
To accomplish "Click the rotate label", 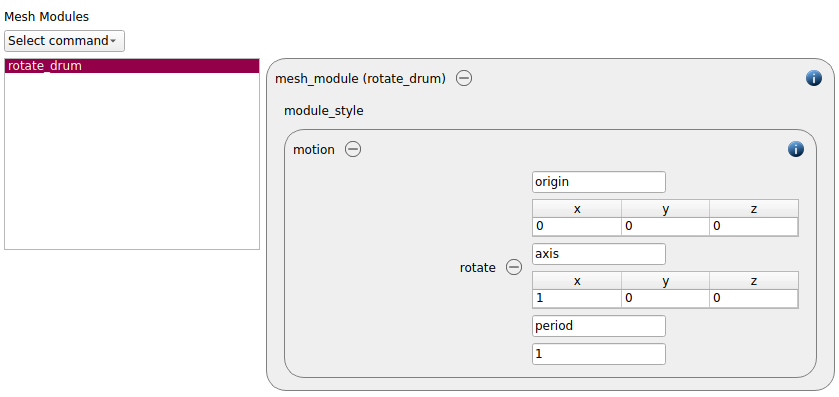I will [x=477, y=268].
